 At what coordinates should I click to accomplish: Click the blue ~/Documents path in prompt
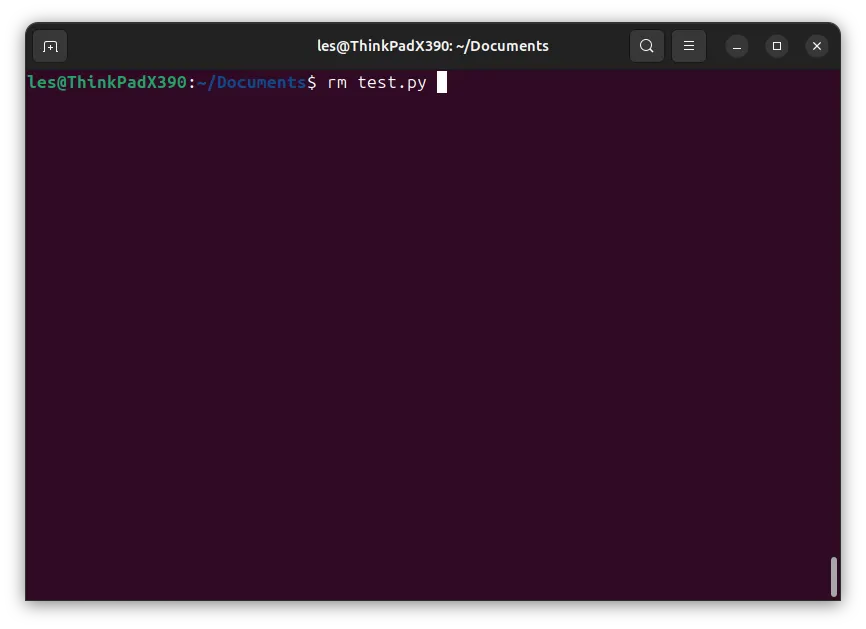click(251, 82)
